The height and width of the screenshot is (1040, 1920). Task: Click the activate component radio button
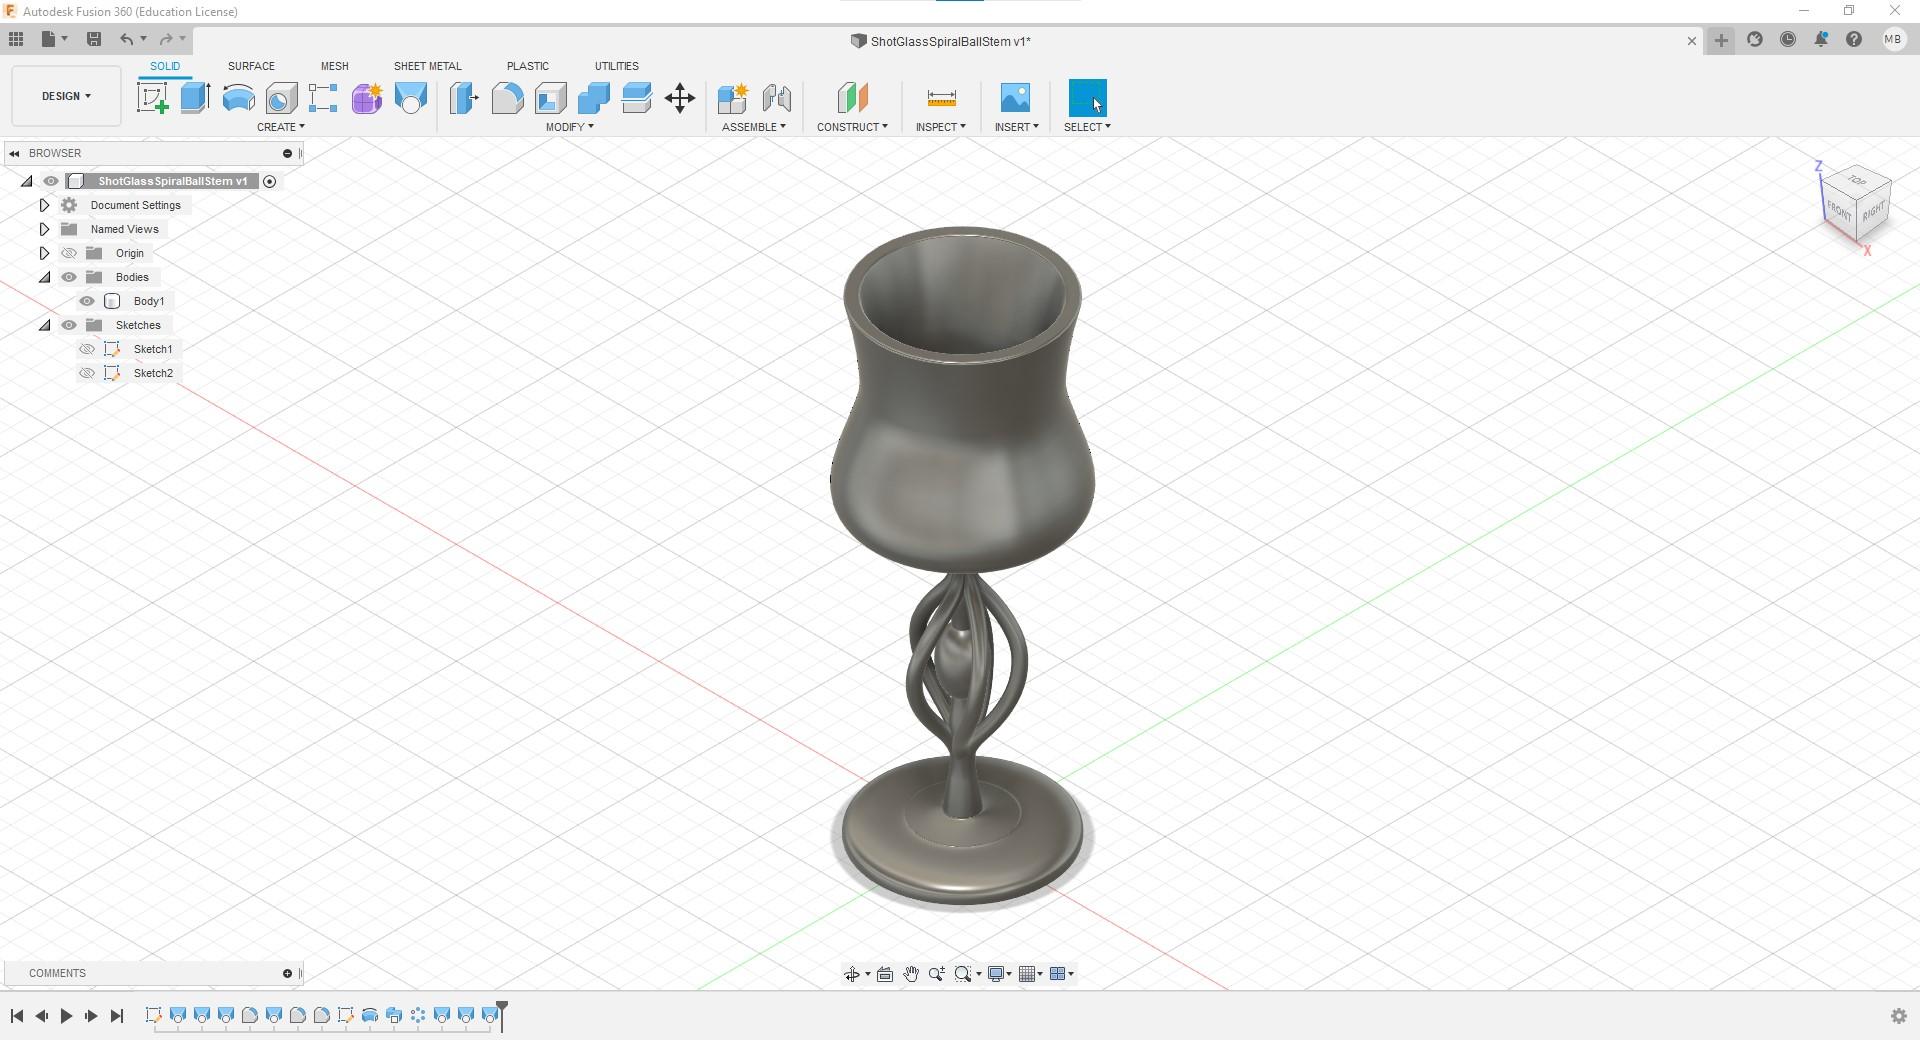(x=269, y=181)
